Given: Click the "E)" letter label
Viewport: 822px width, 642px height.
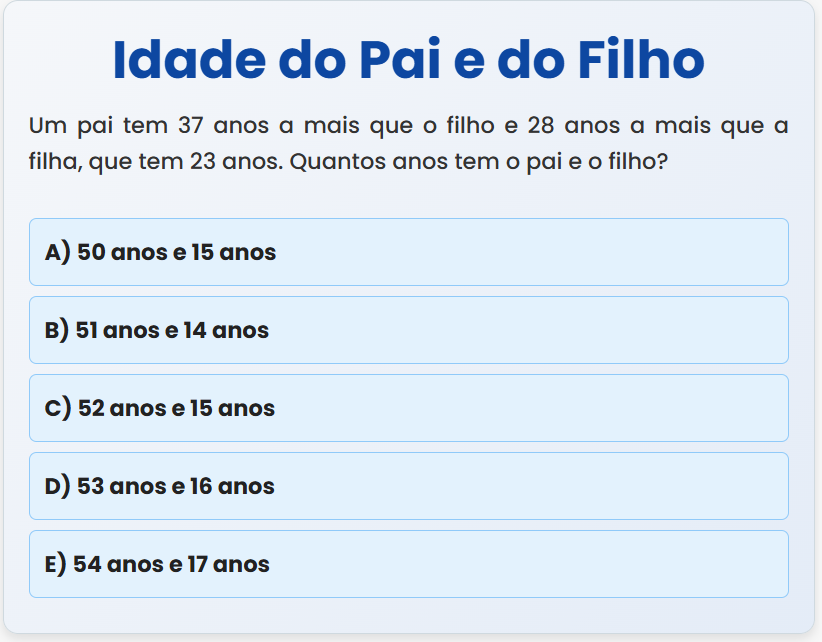Looking at the screenshot, I should 56,564.
